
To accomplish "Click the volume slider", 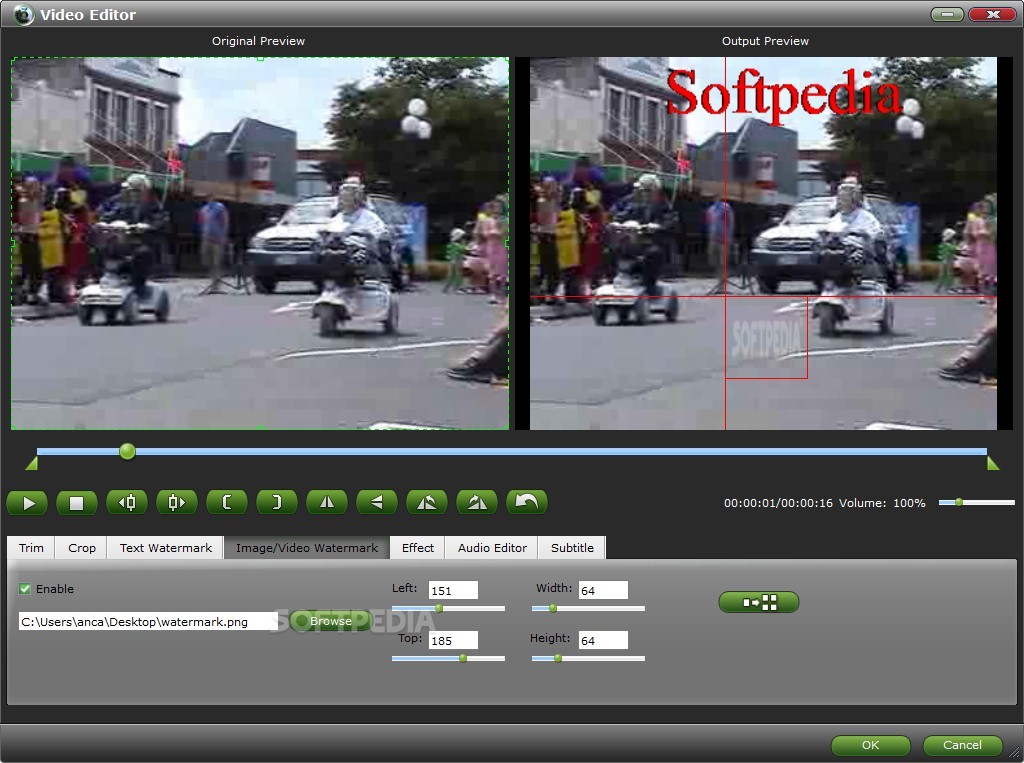I will (976, 502).
